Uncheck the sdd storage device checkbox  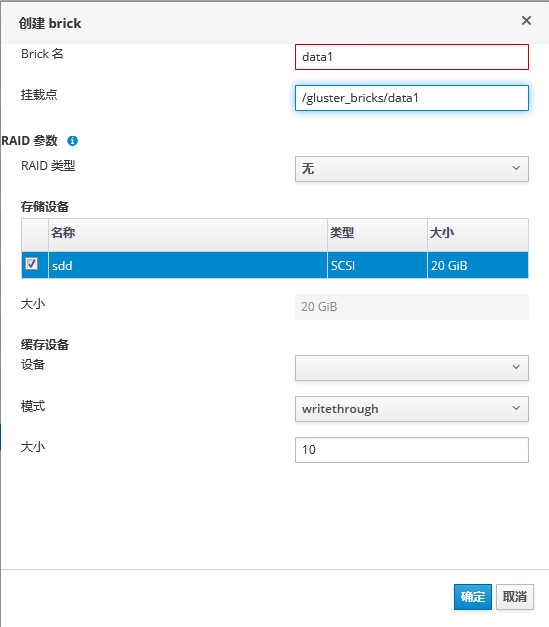point(31,264)
